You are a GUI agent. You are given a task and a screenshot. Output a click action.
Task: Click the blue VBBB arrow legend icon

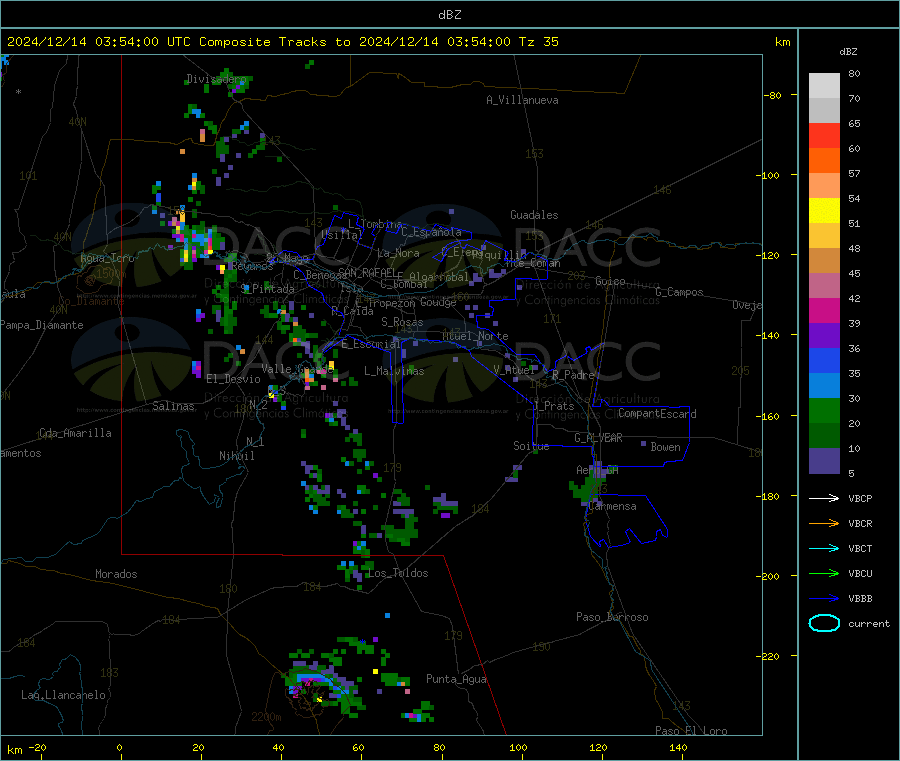[824, 599]
